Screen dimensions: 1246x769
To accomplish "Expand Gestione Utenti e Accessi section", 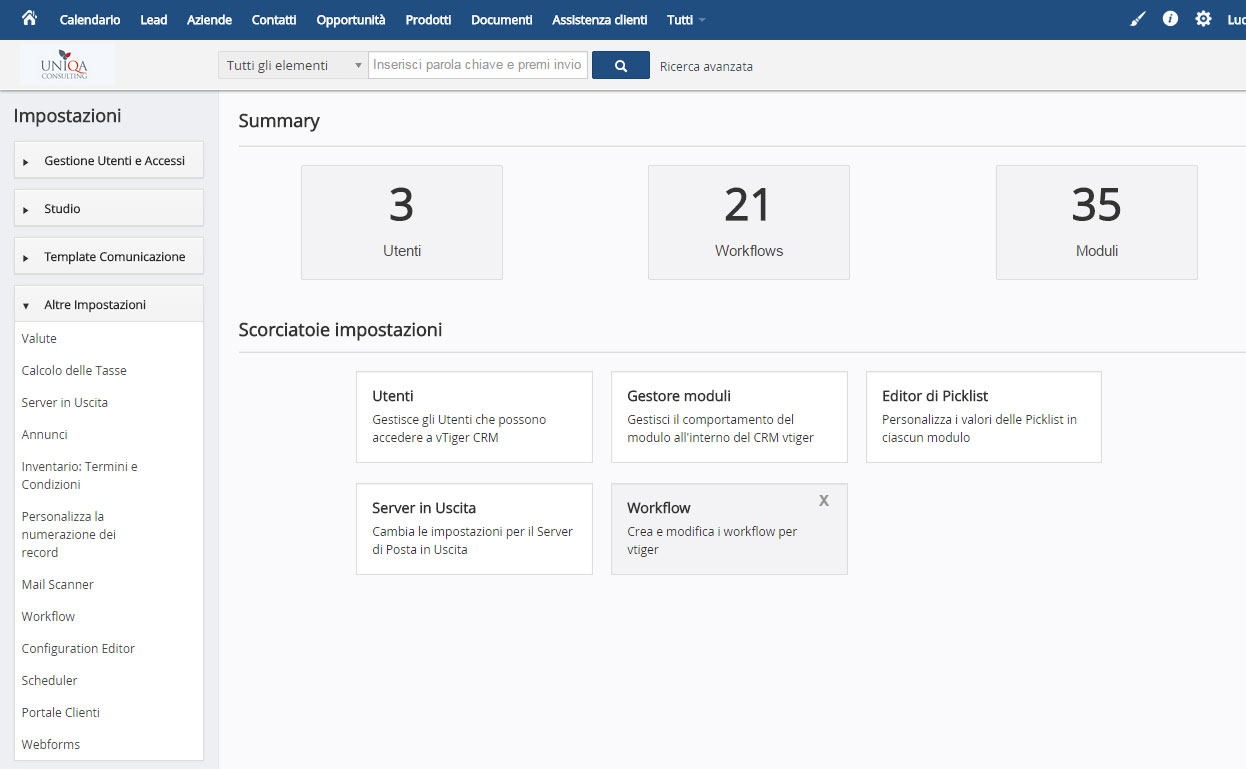I will tap(109, 160).
